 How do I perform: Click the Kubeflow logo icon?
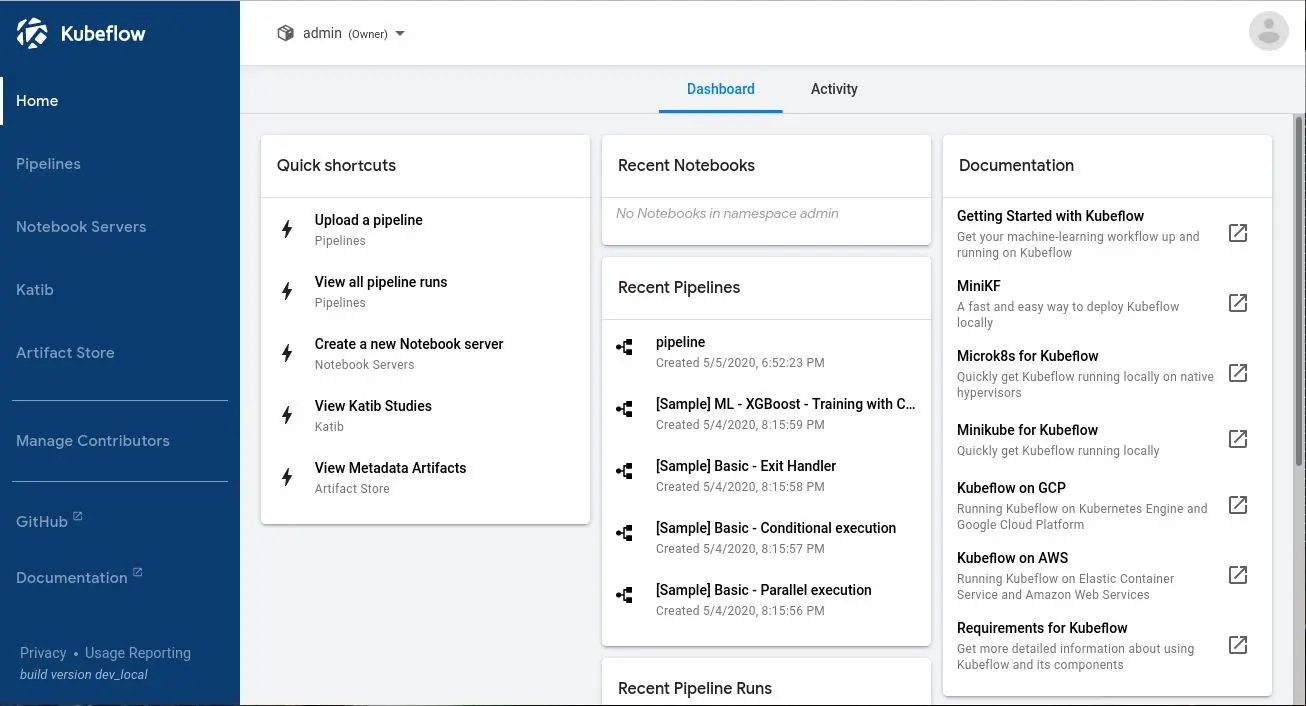pyautogui.click(x=32, y=33)
